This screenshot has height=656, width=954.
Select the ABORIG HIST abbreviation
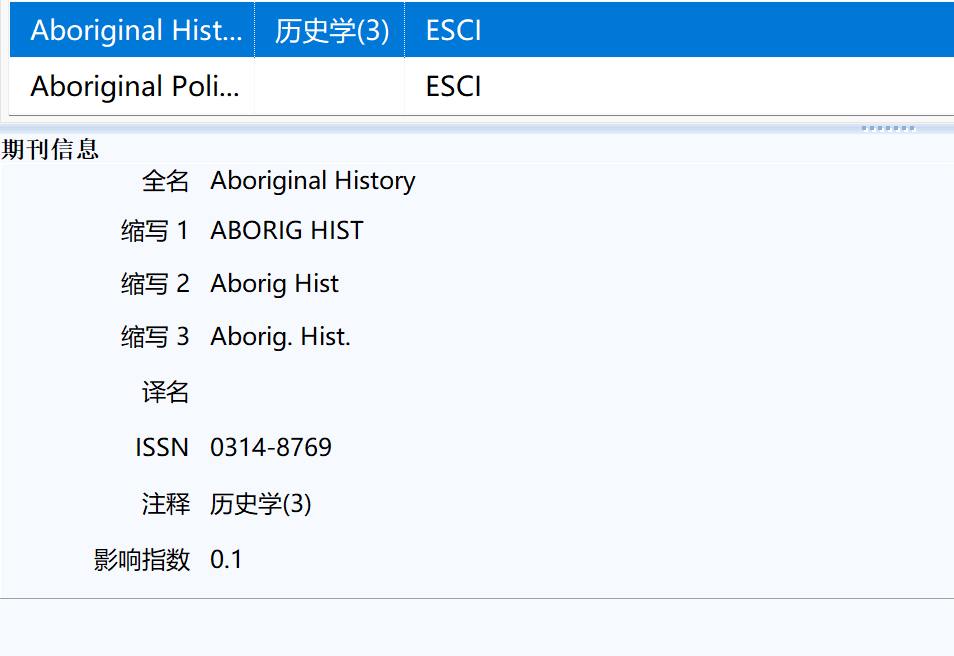(286, 230)
